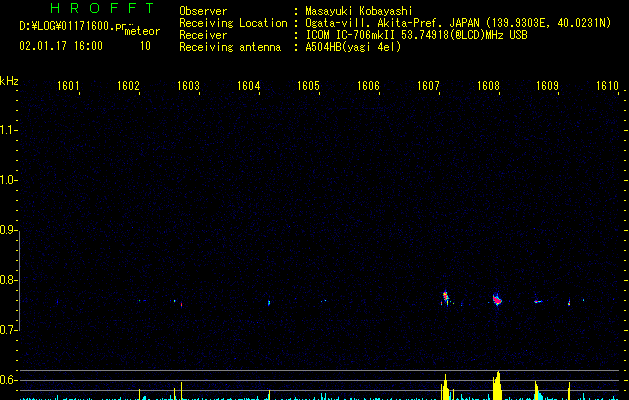629x400 pixels.
Task: Click the horizontal echo streak before 1609
Action: click(538, 301)
